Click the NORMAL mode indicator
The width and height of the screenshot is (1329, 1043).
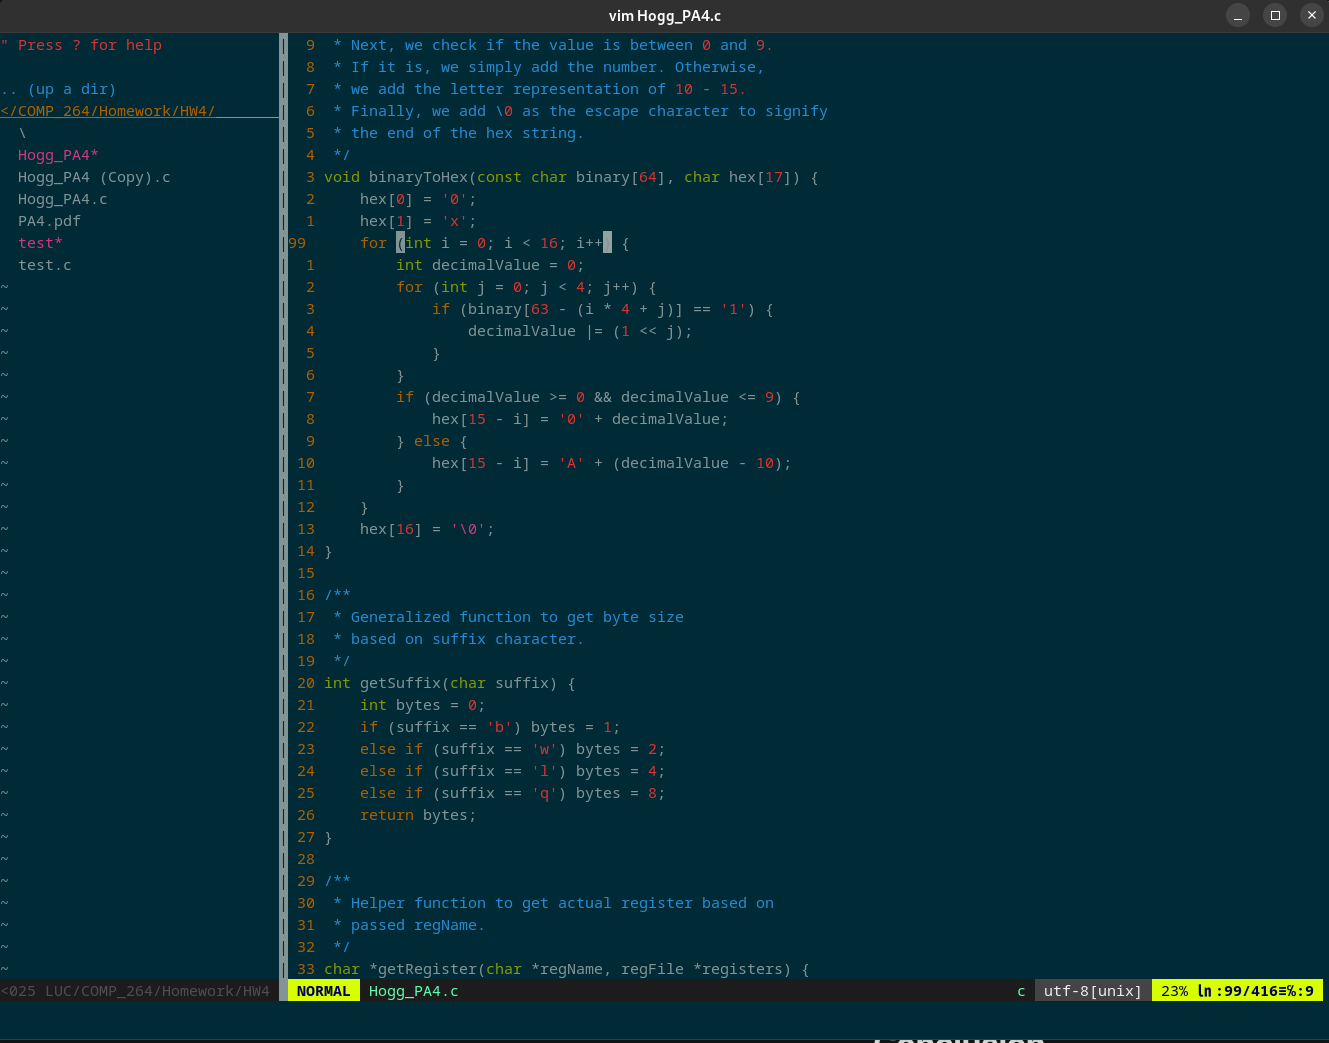coord(323,991)
